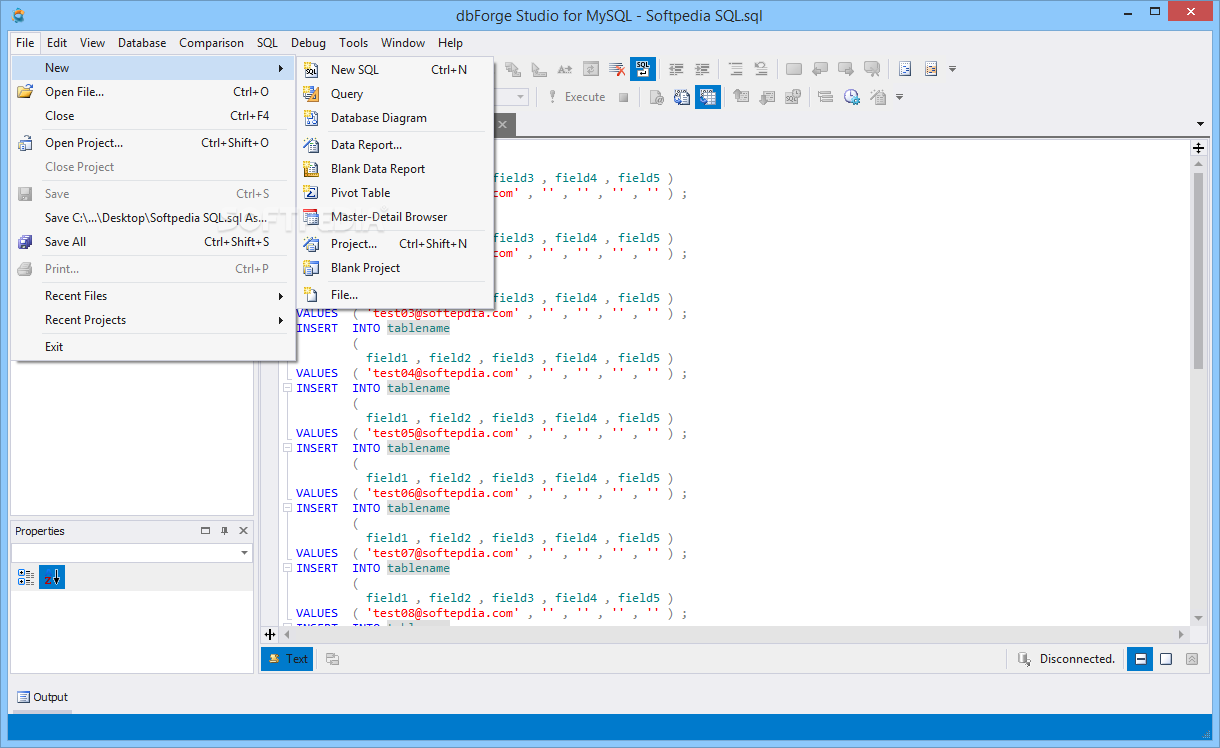Image resolution: width=1220 pixels, height=748 pixels.
Task: Open Project... entry in New submenu
Action: pyautogui.click(x=395, y=244)
